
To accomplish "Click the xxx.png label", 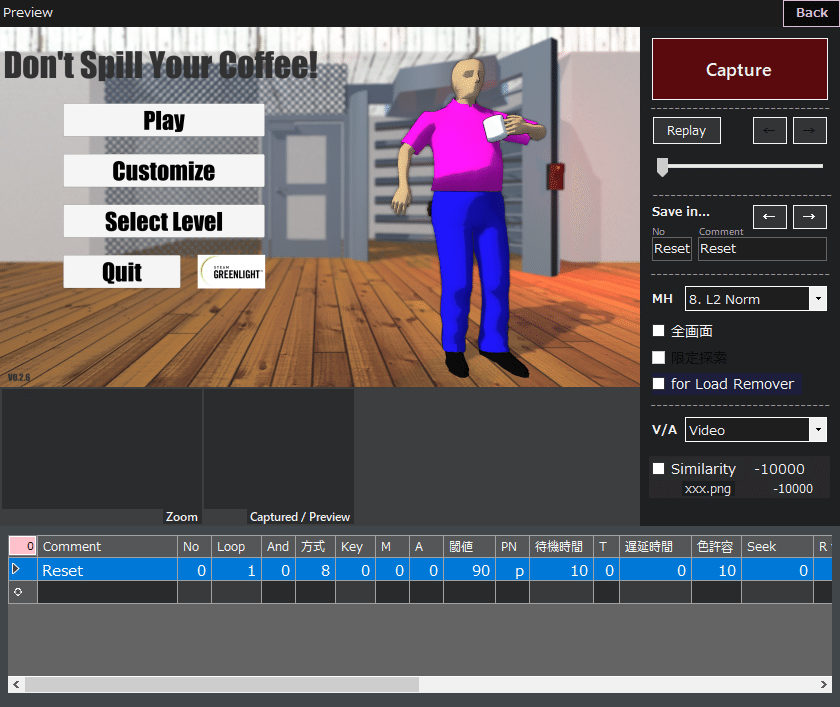I will coord(707,488).
